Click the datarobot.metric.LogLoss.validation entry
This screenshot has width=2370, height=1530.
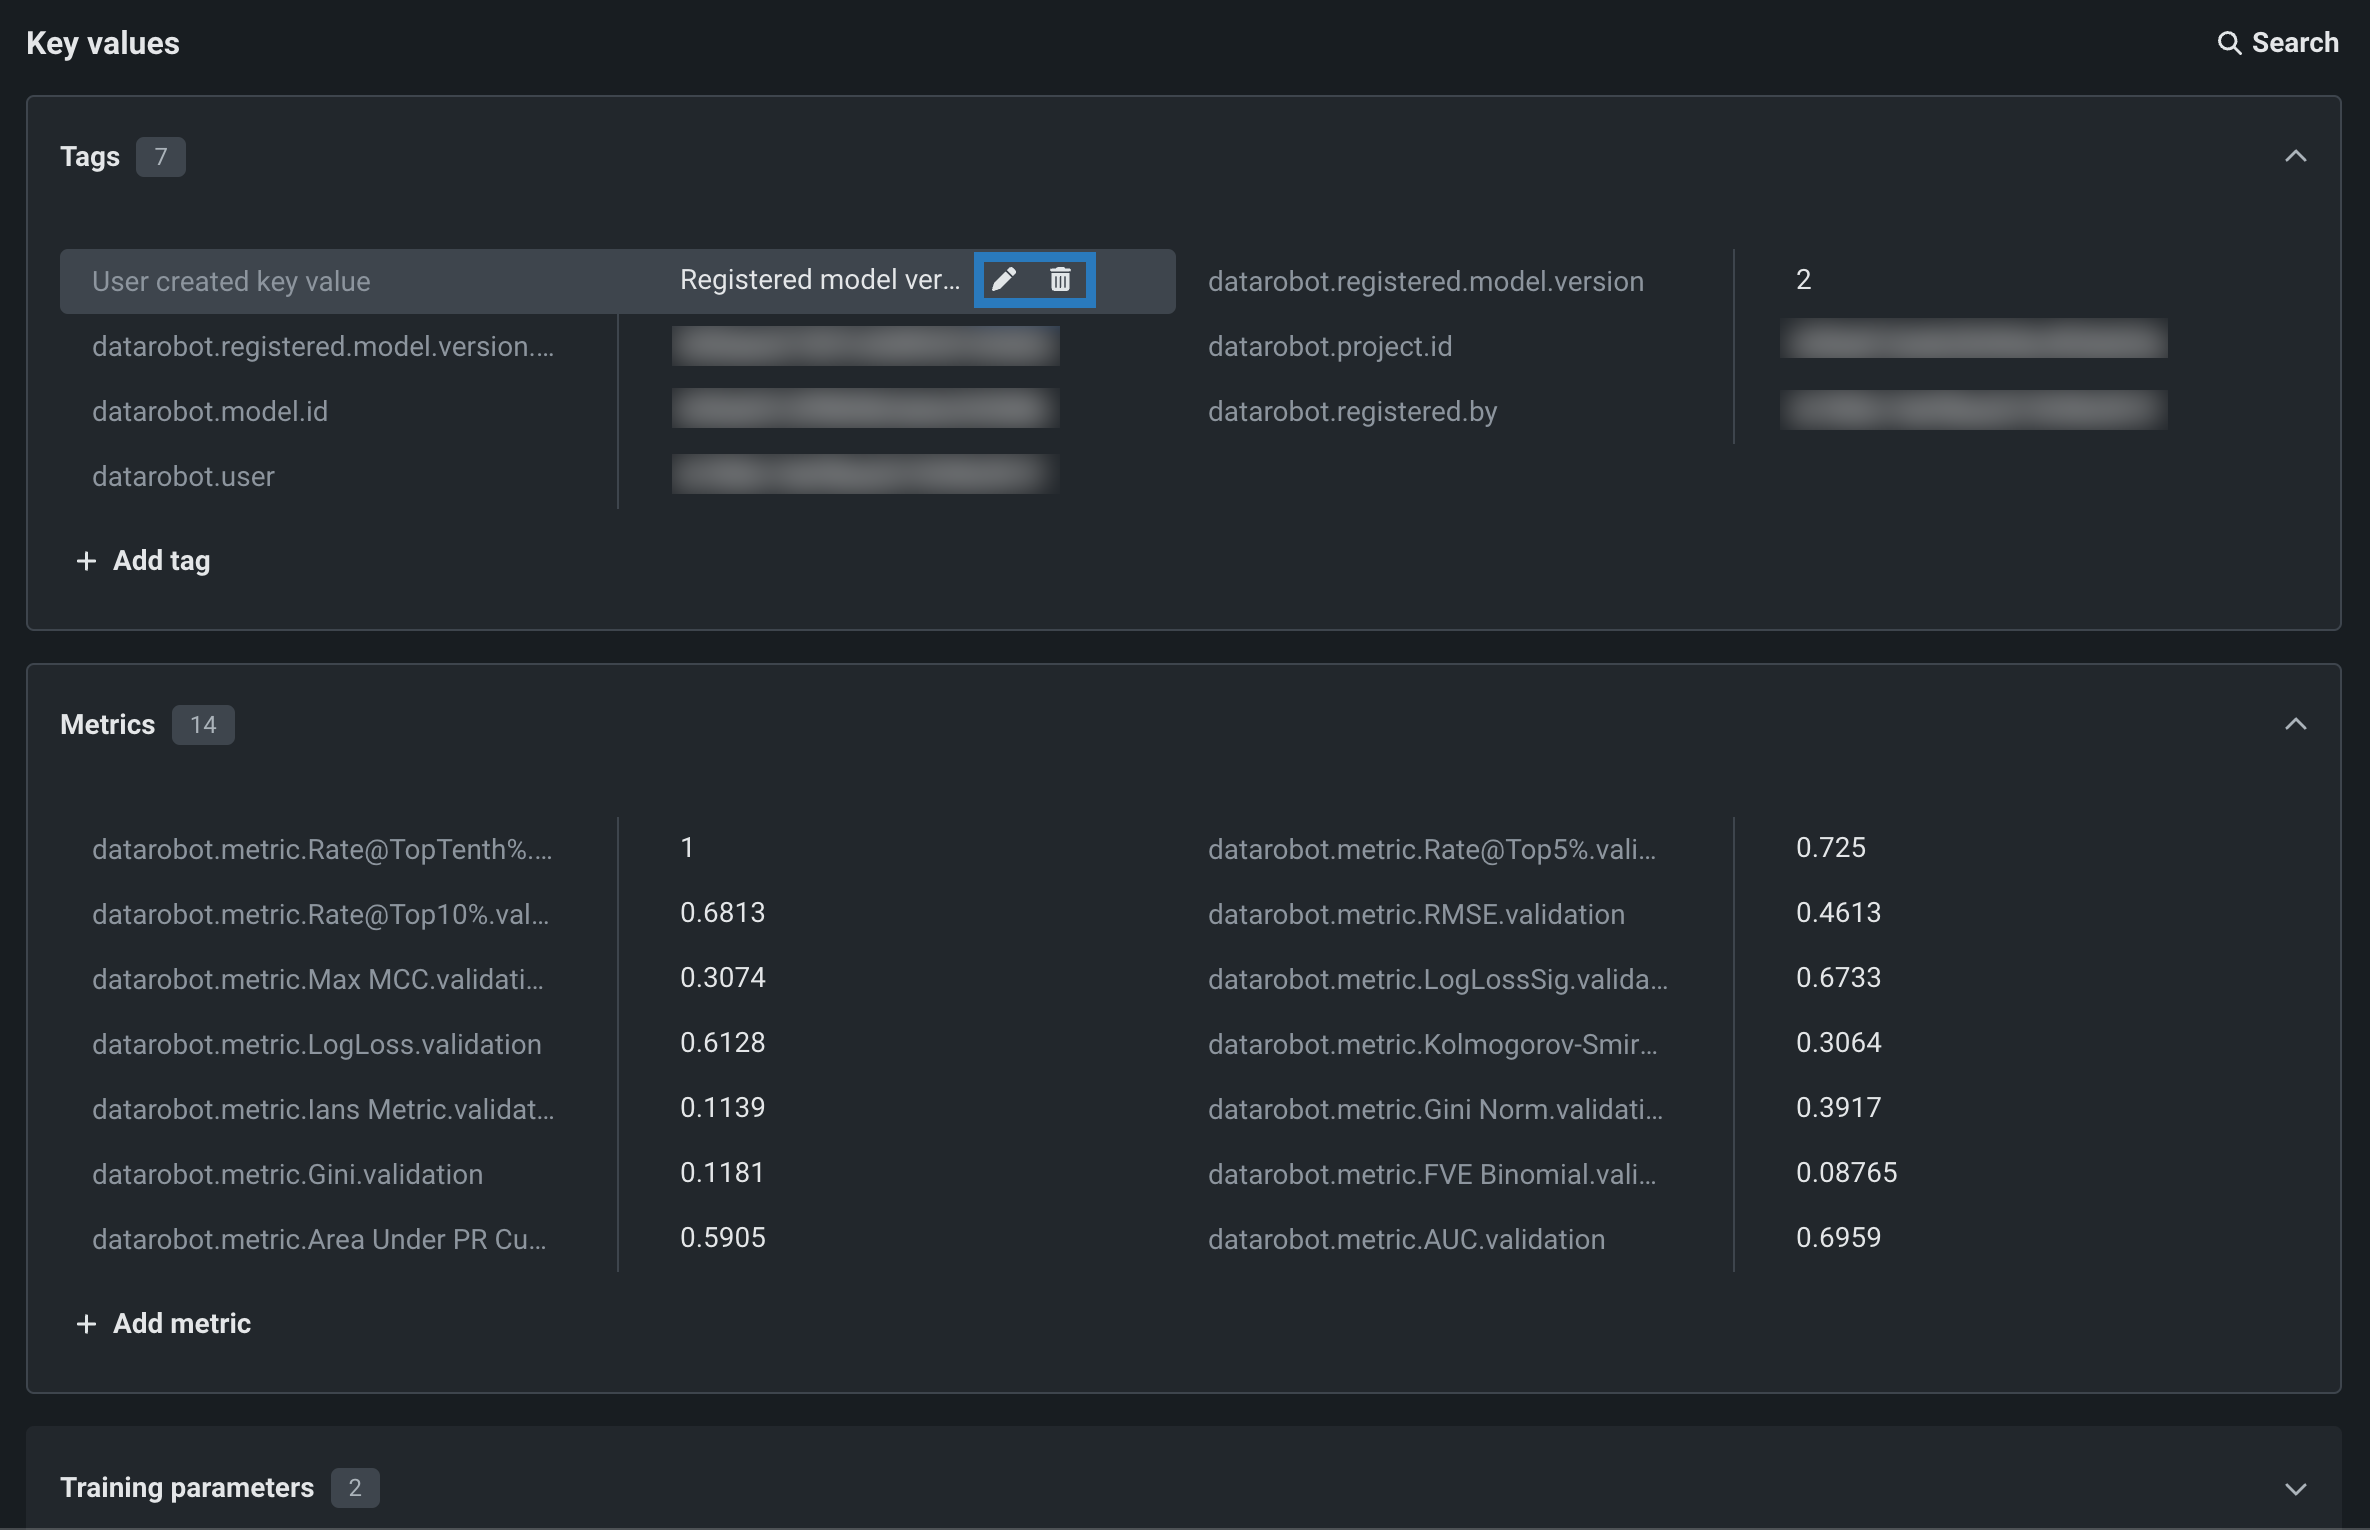click(x=316, y=1045)
